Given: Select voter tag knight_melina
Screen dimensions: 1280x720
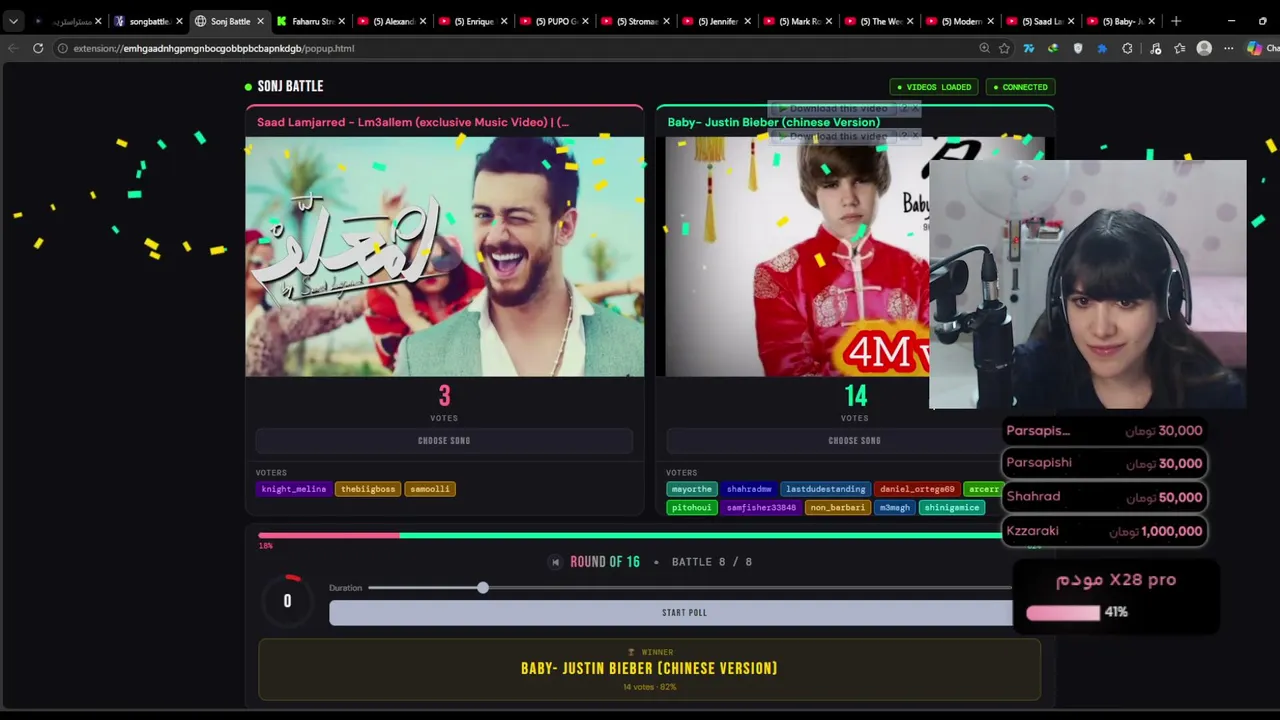Looking at the screenshot, I should pyautogui.click(x=294, y=489).
